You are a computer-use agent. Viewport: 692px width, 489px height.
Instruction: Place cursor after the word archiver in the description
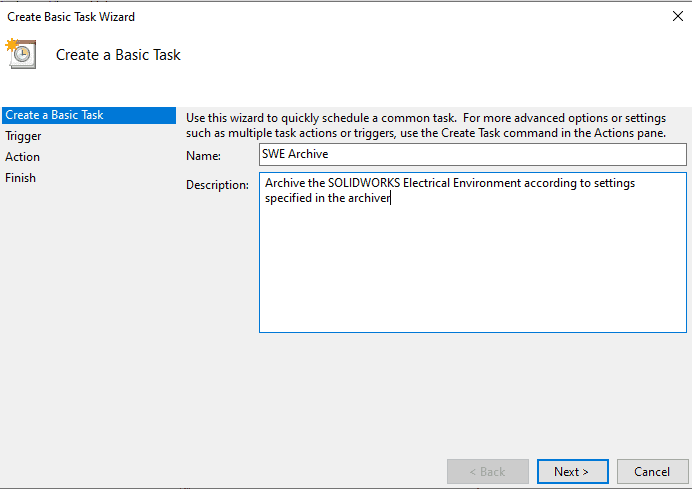(390, 198)
